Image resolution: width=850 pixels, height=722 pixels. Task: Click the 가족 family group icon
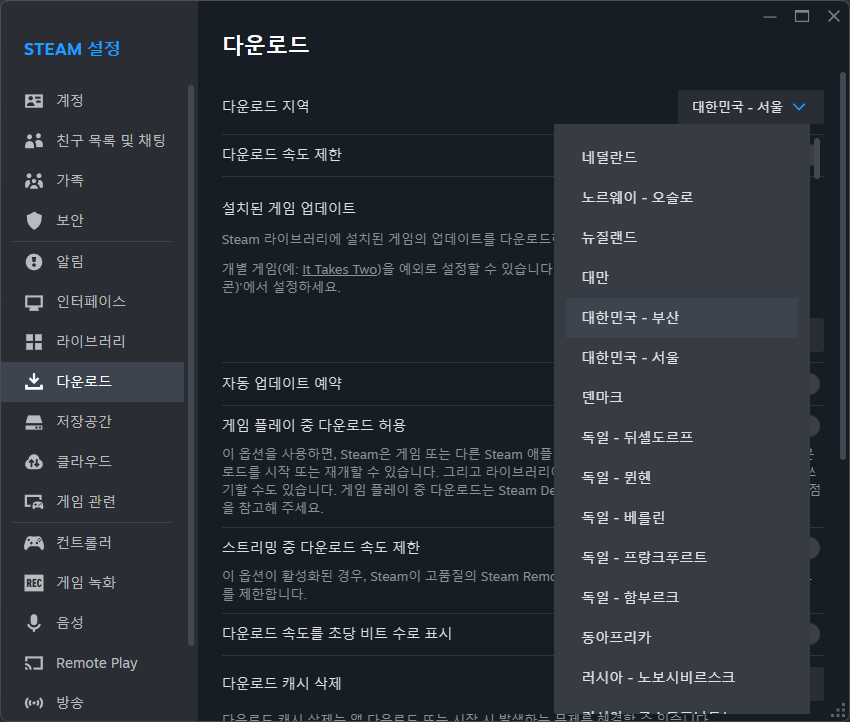coord(34,180)
